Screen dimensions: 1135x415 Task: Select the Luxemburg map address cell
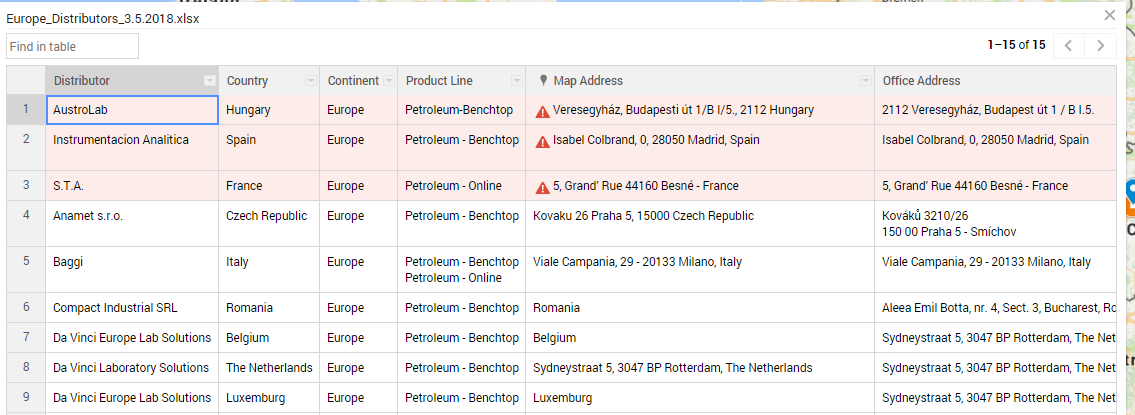(700, 398)
